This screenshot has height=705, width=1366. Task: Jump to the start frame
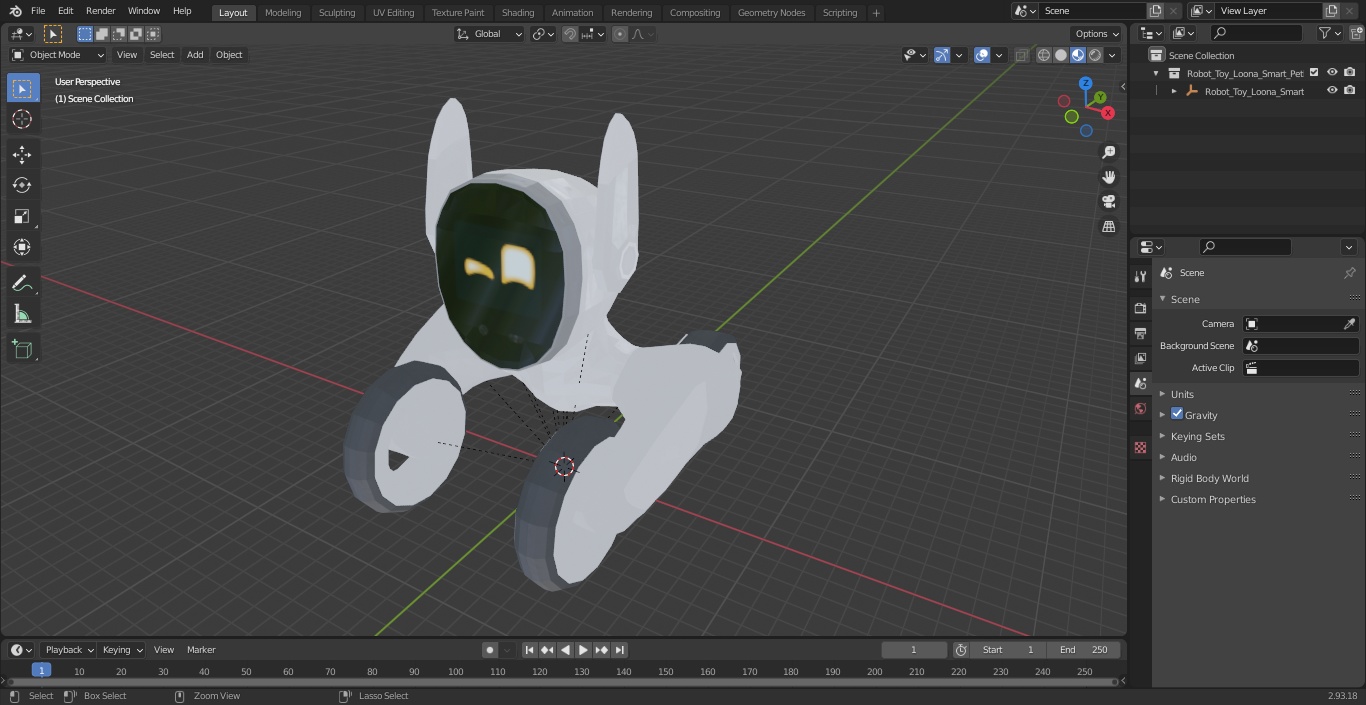tap(530, 650)
